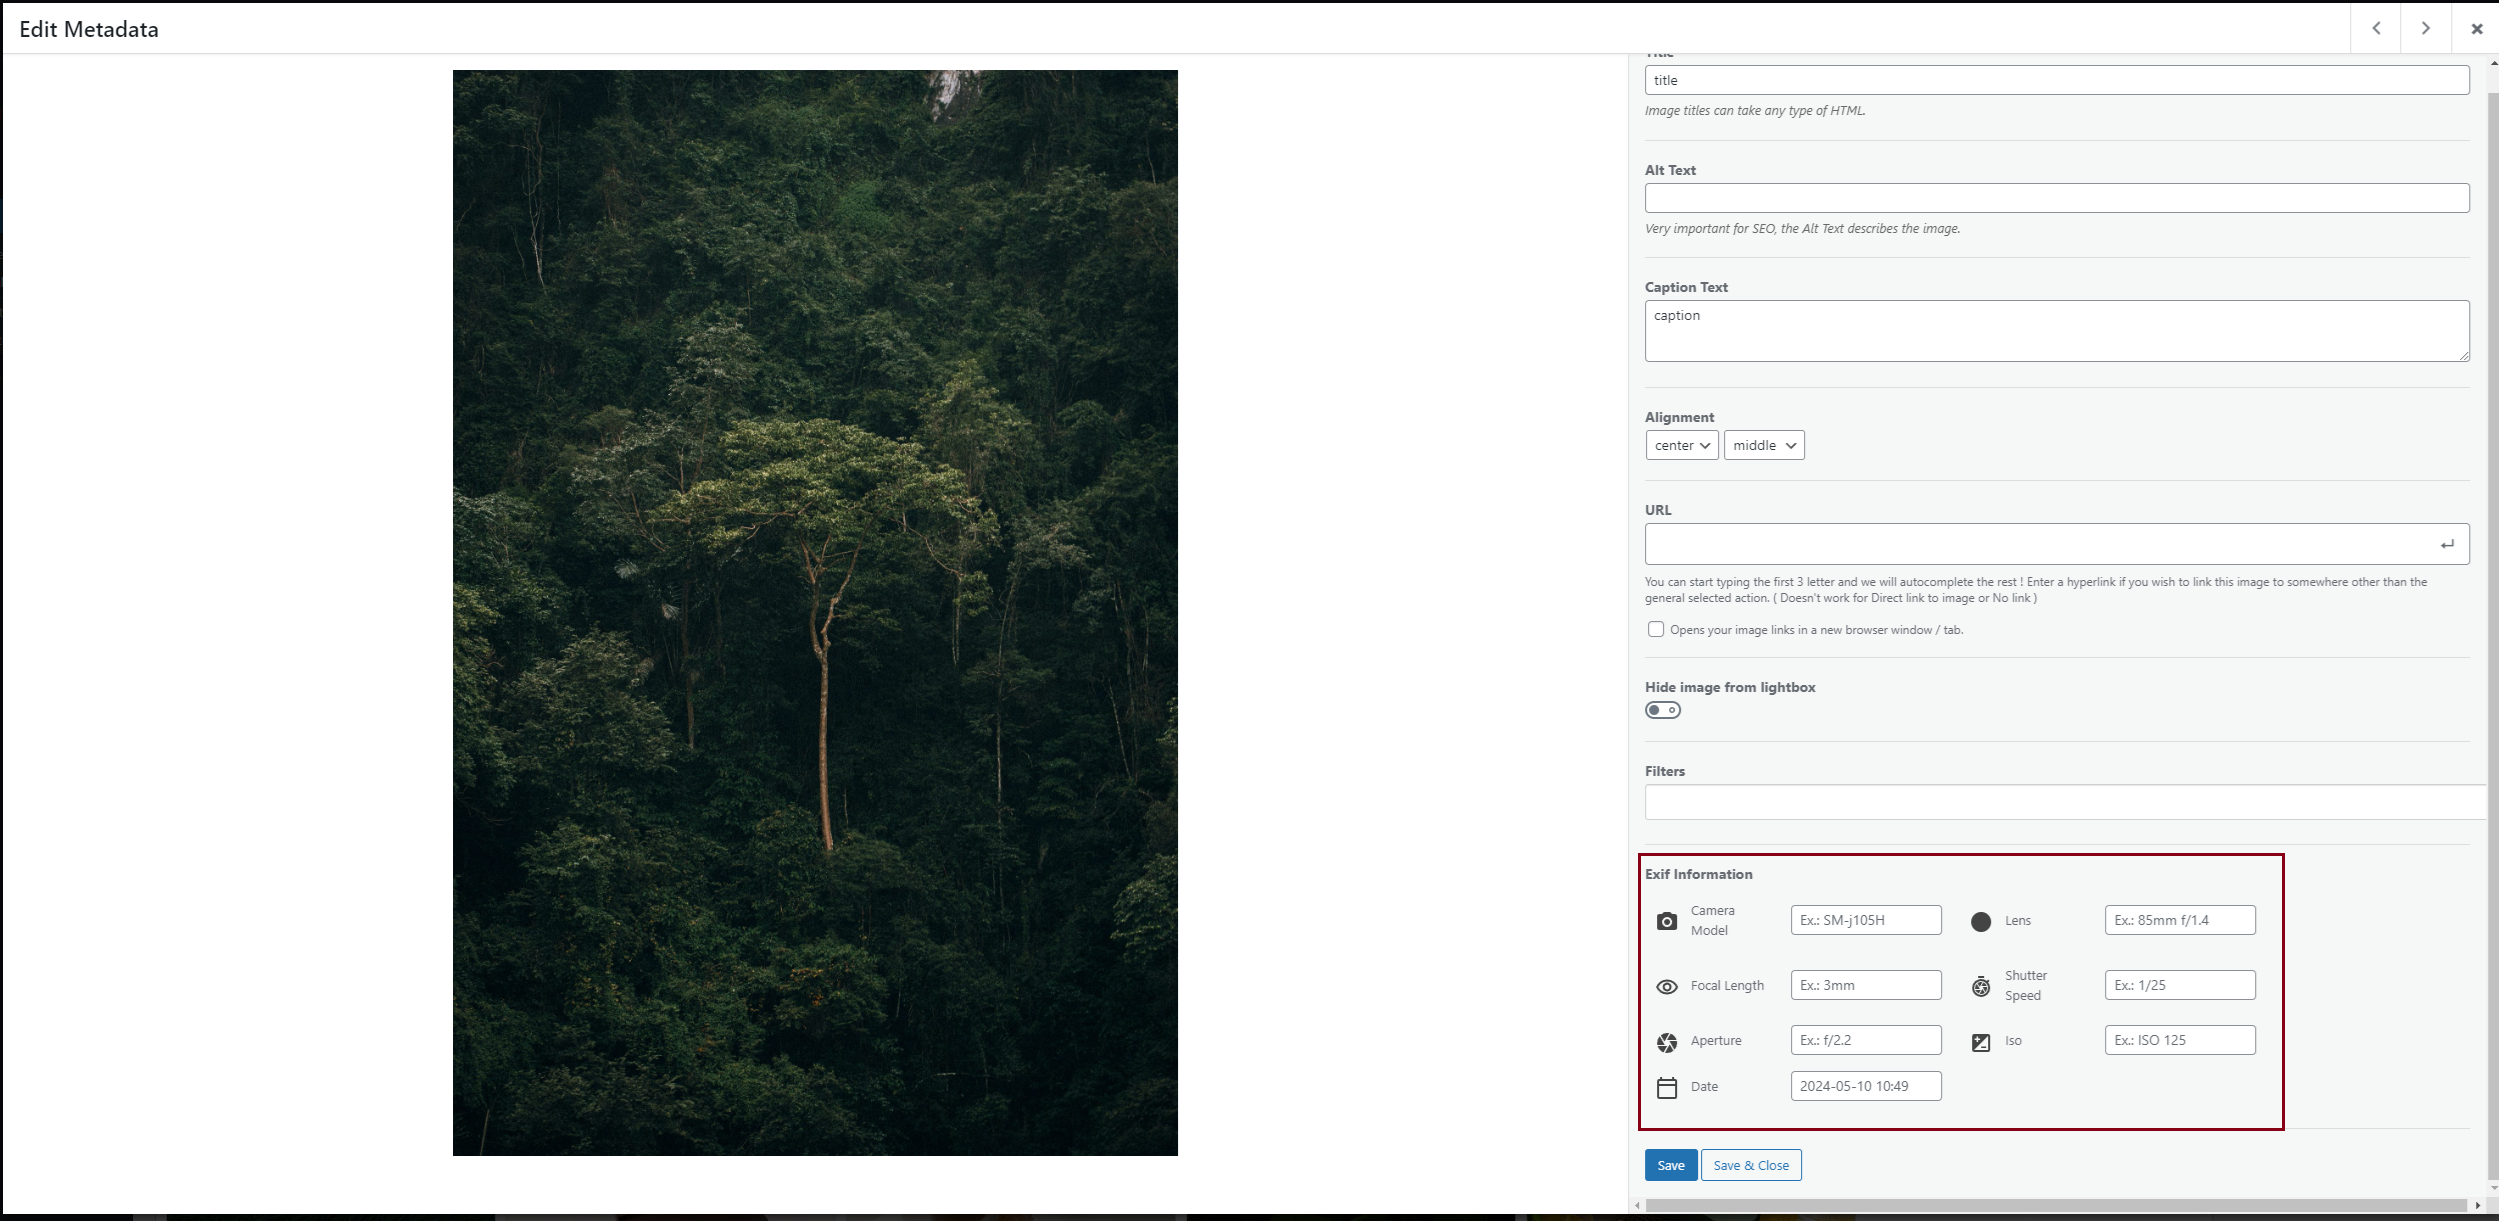Click the lens circle icon
The width and height of the screenshot is (2499, 1221).
pyautogui.click(x=1980, y=921)
